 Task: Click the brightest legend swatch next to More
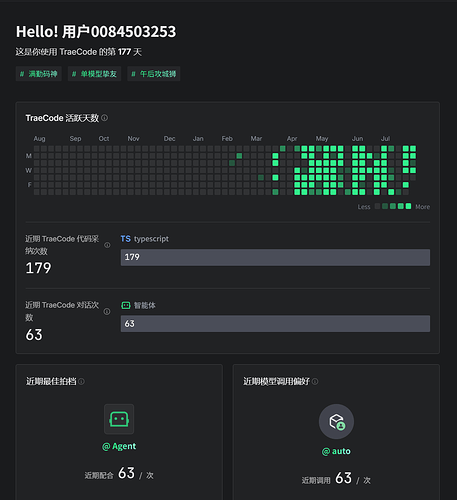408,206
